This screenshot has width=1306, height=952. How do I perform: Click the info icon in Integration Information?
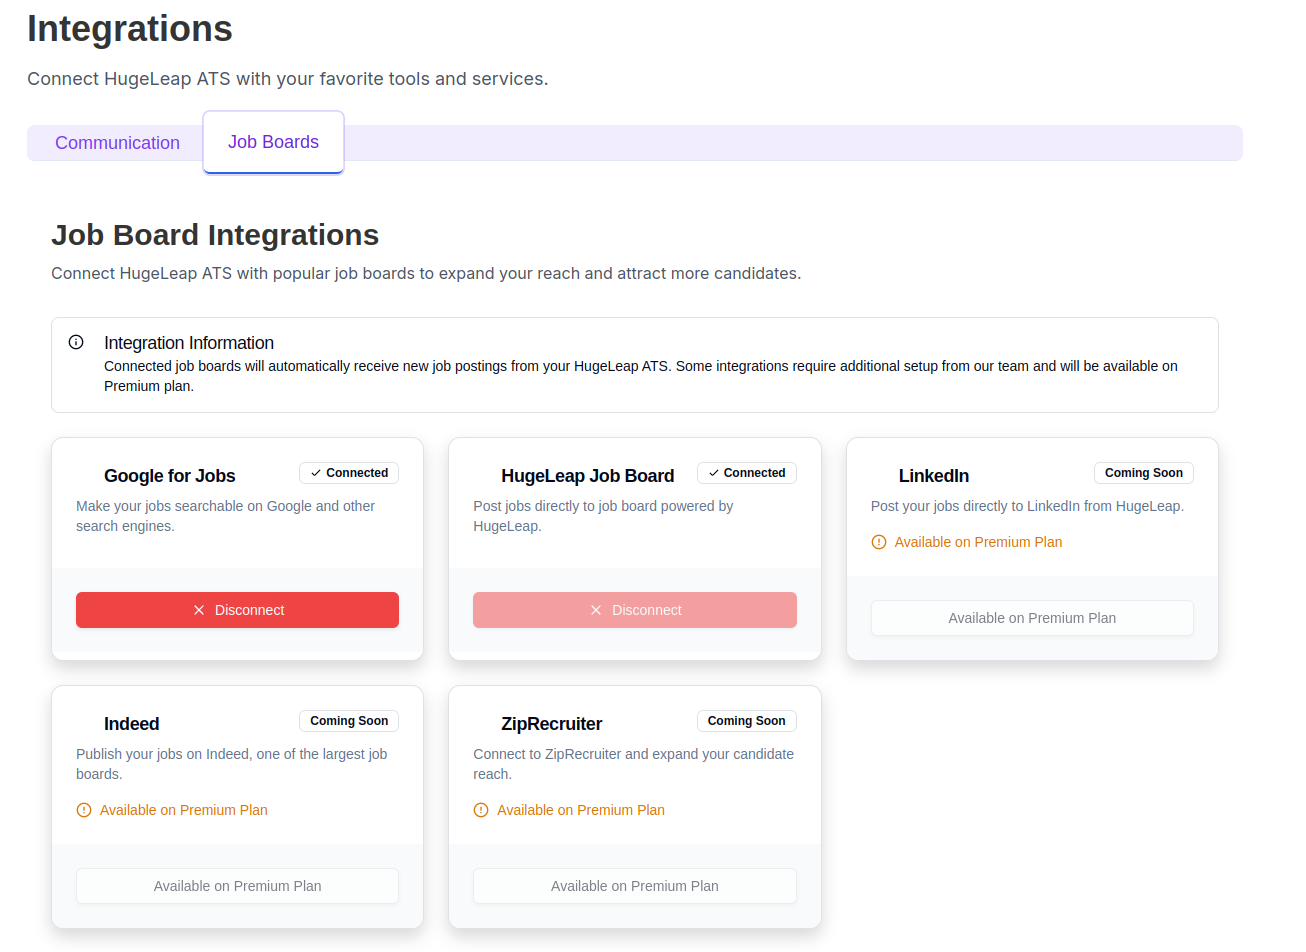coord(76,342)
